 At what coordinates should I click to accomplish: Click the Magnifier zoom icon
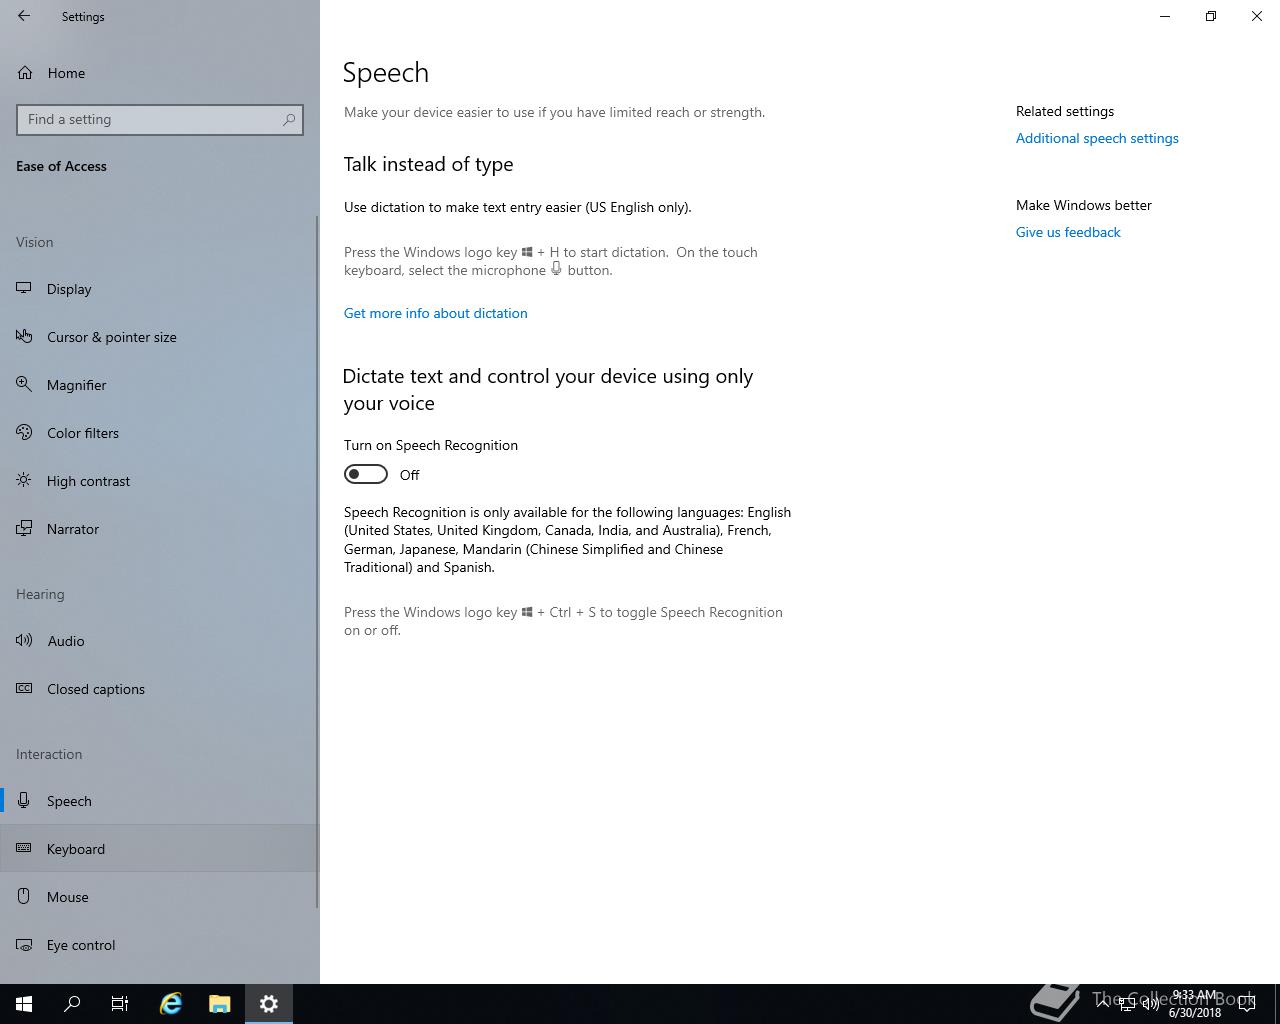click(24, 385)
